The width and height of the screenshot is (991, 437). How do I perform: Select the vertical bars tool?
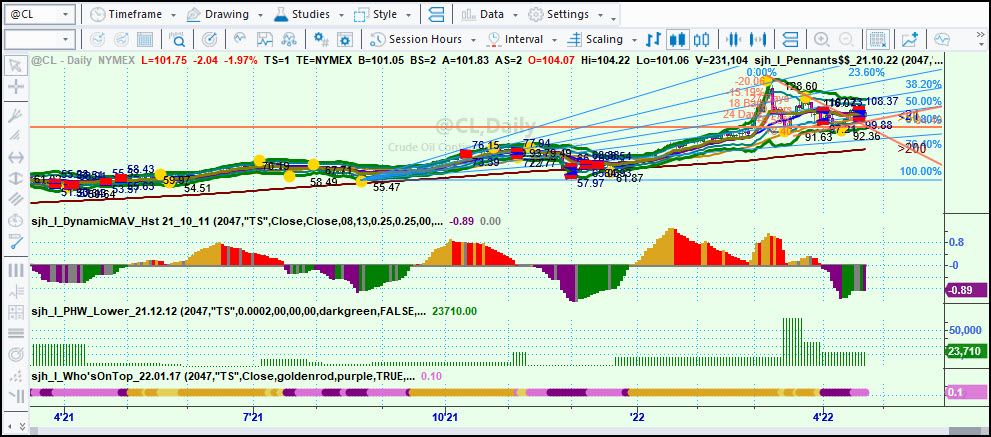click(x=16, y=270)
